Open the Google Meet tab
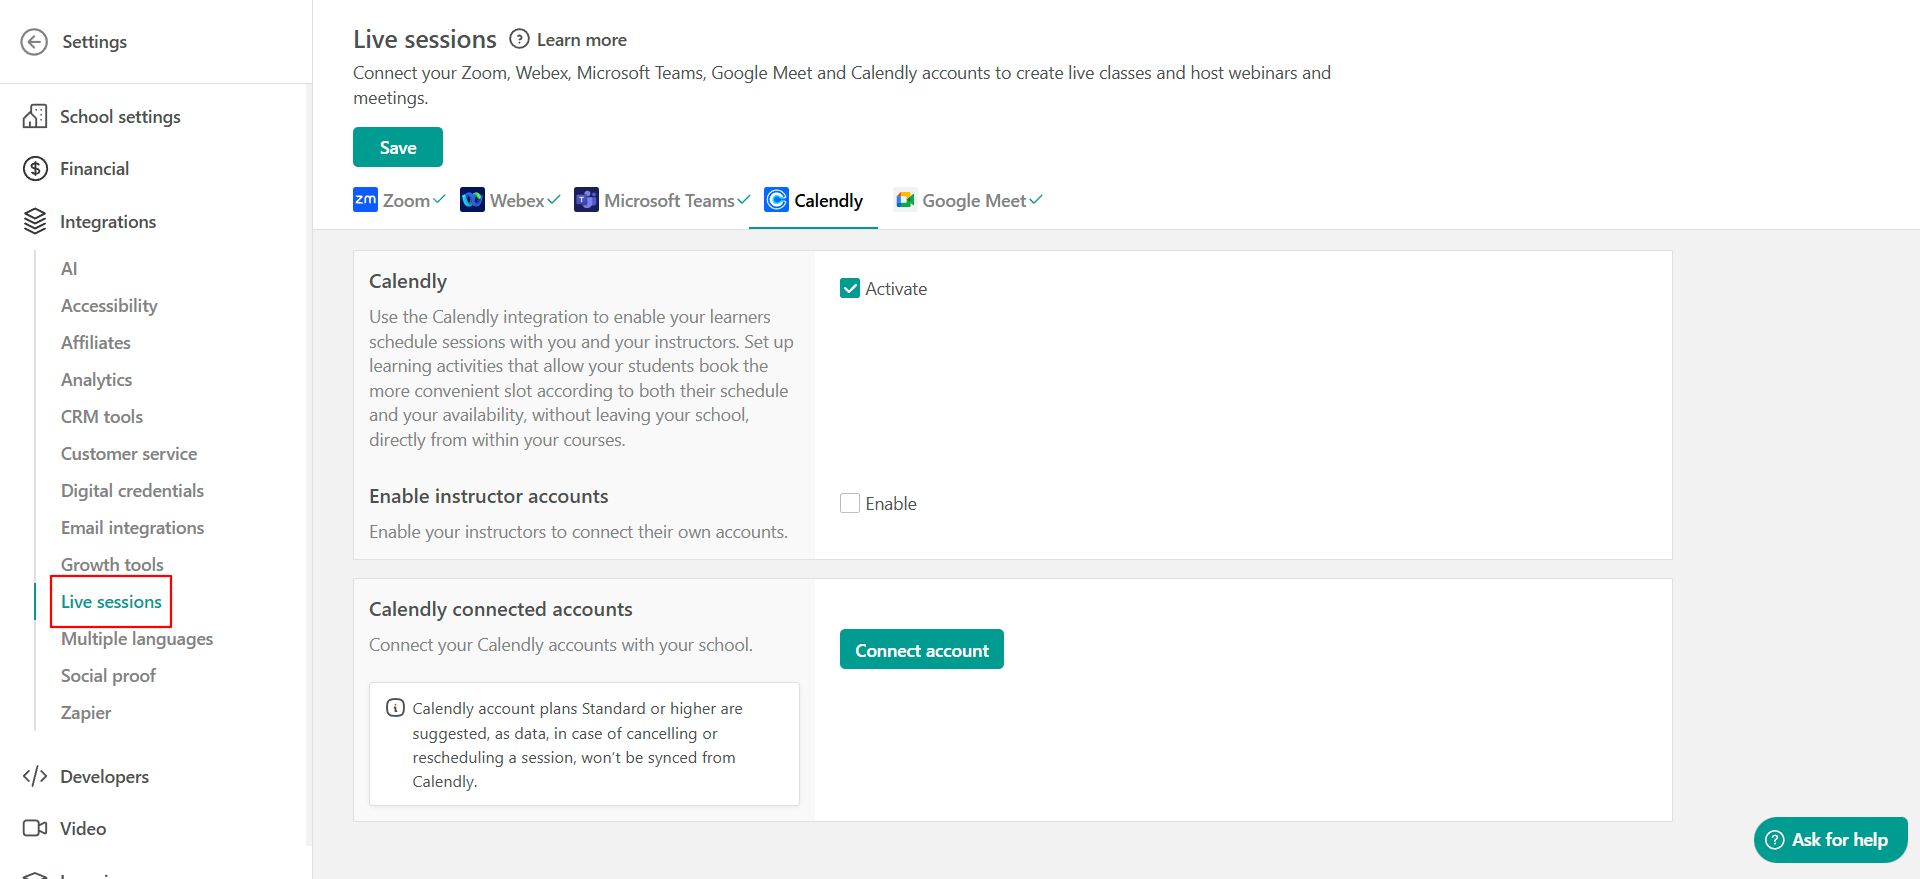Image resolution: width=1920 pixels, height=879 pixels. (x=968, y=201)
